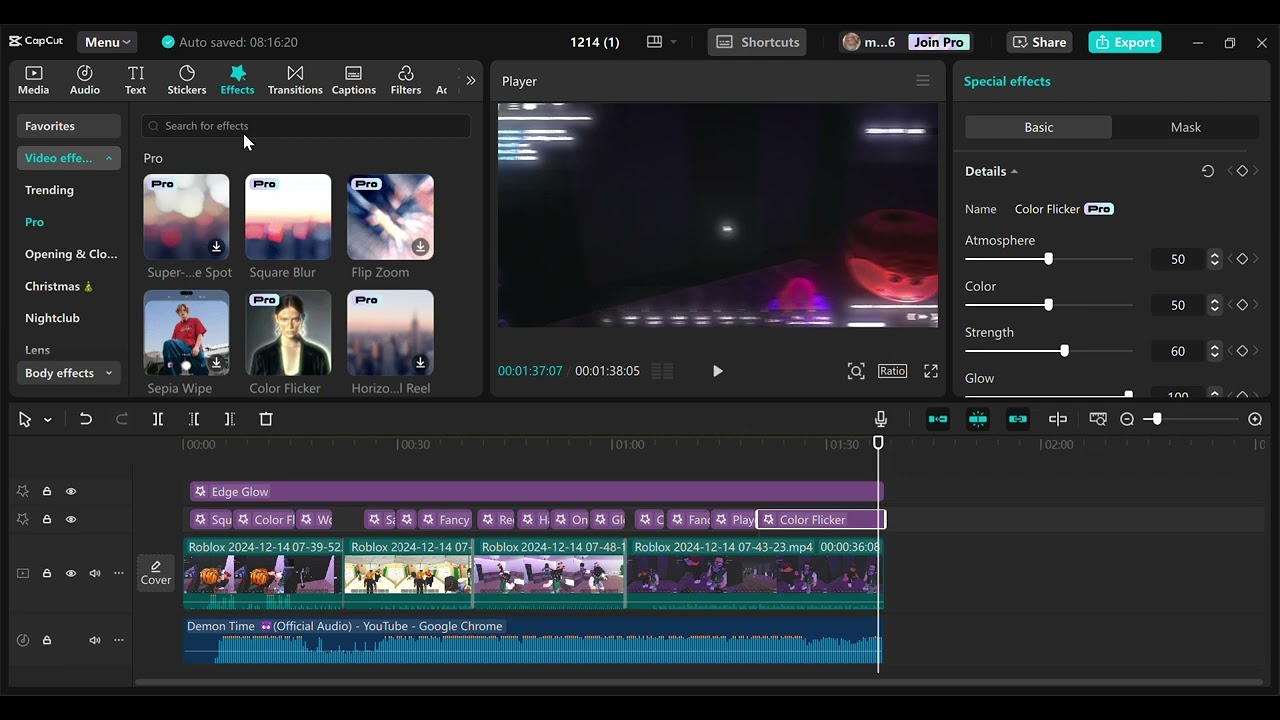Open the Menu dropdown

tap(107, 42)
